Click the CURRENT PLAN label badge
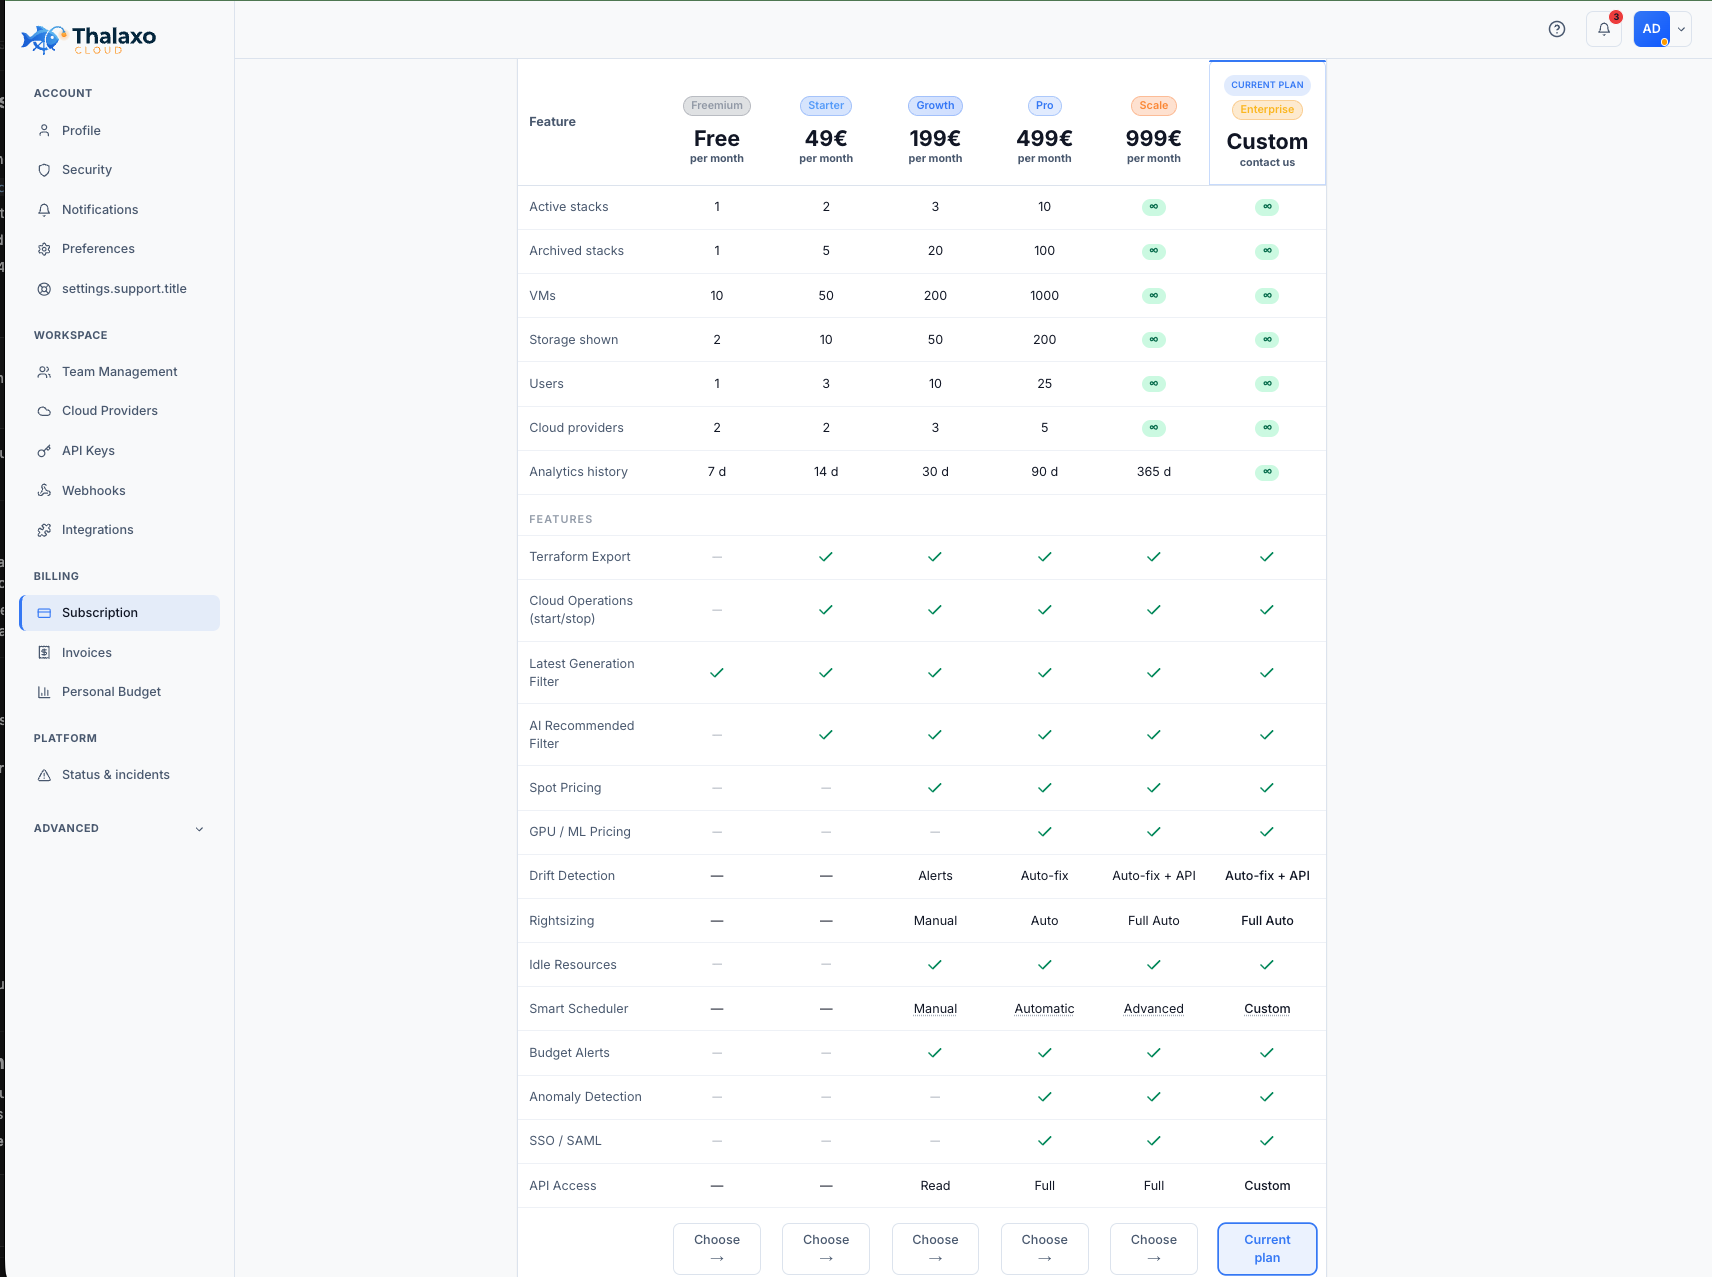 pos(1267,85)
